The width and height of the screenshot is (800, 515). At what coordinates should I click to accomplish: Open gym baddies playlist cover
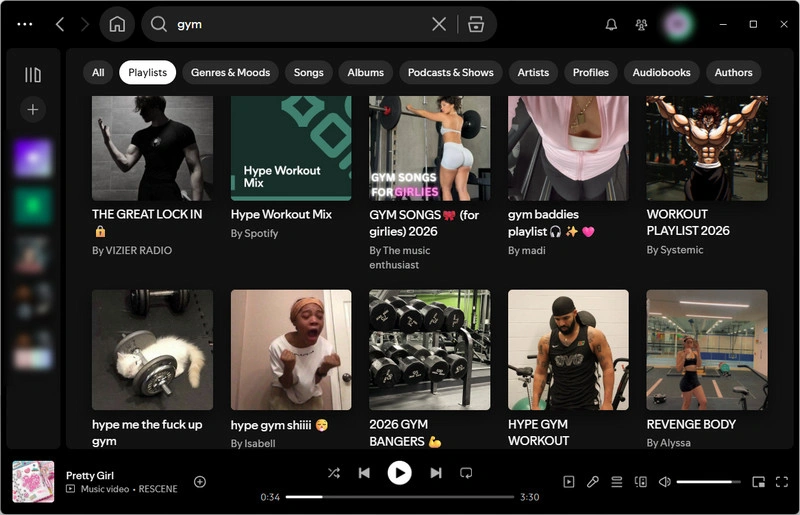(x=568, y=148)
